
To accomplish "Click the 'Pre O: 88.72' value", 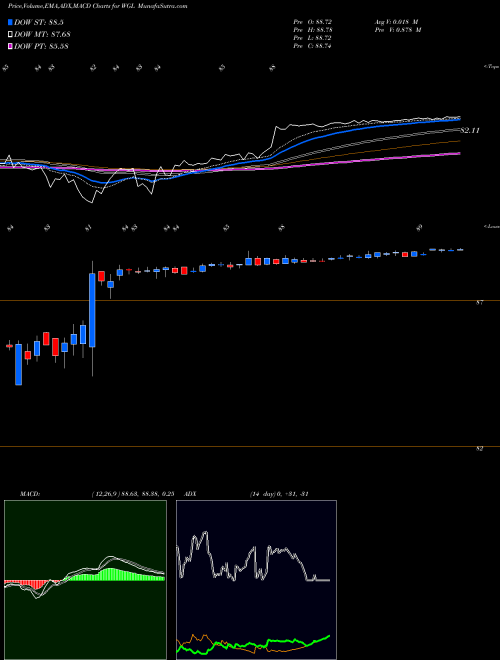I will point(312,21).
